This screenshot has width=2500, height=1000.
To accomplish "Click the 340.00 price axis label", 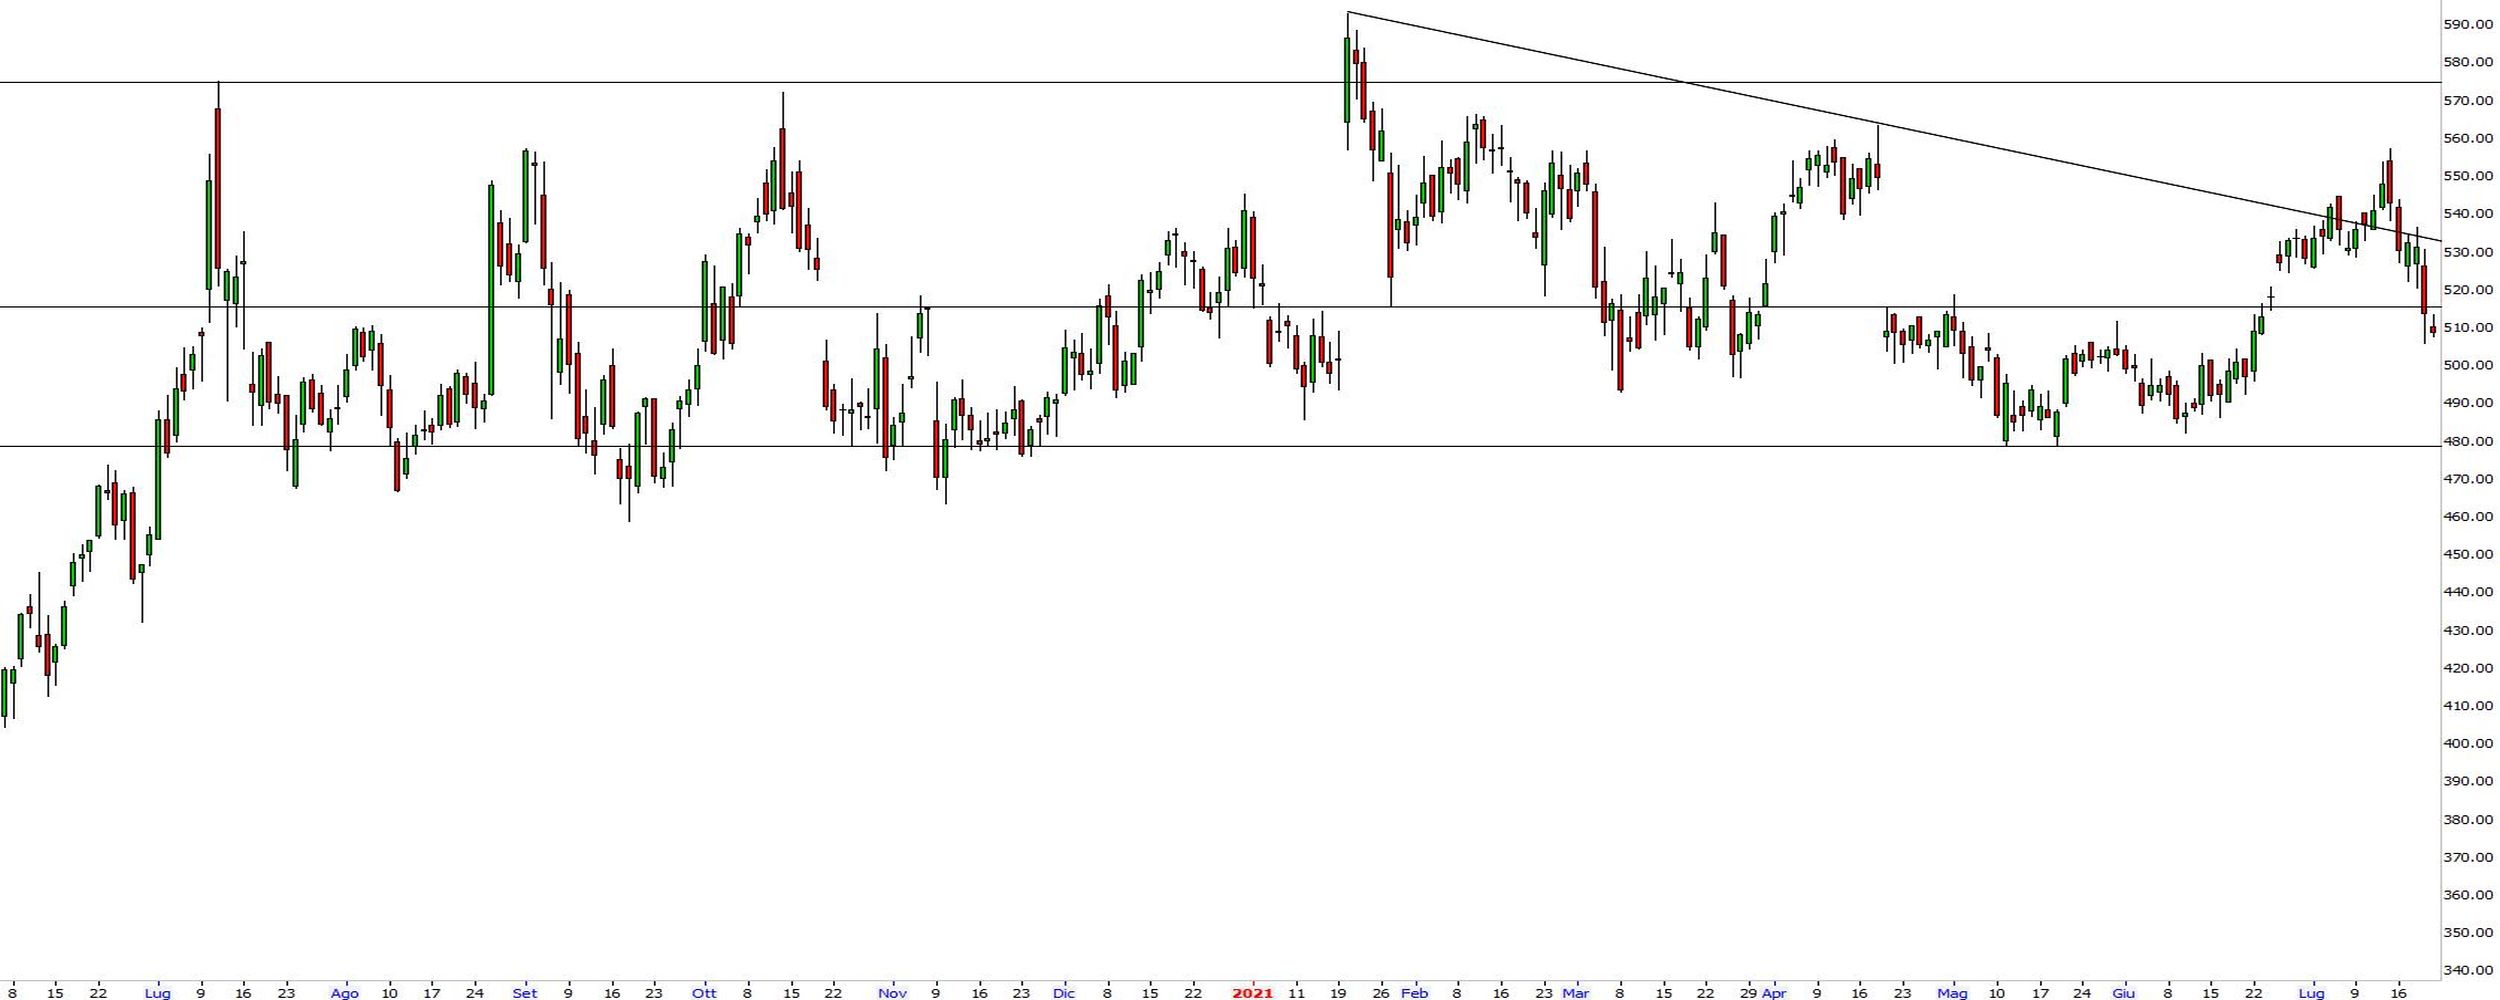I will [2467, 970].
